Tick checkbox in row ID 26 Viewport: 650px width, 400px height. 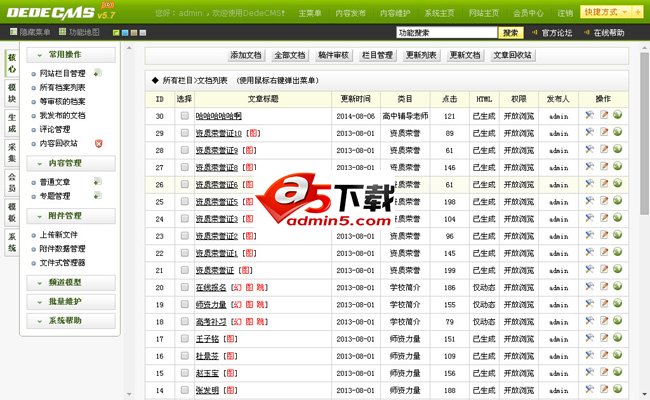point(184,184)
